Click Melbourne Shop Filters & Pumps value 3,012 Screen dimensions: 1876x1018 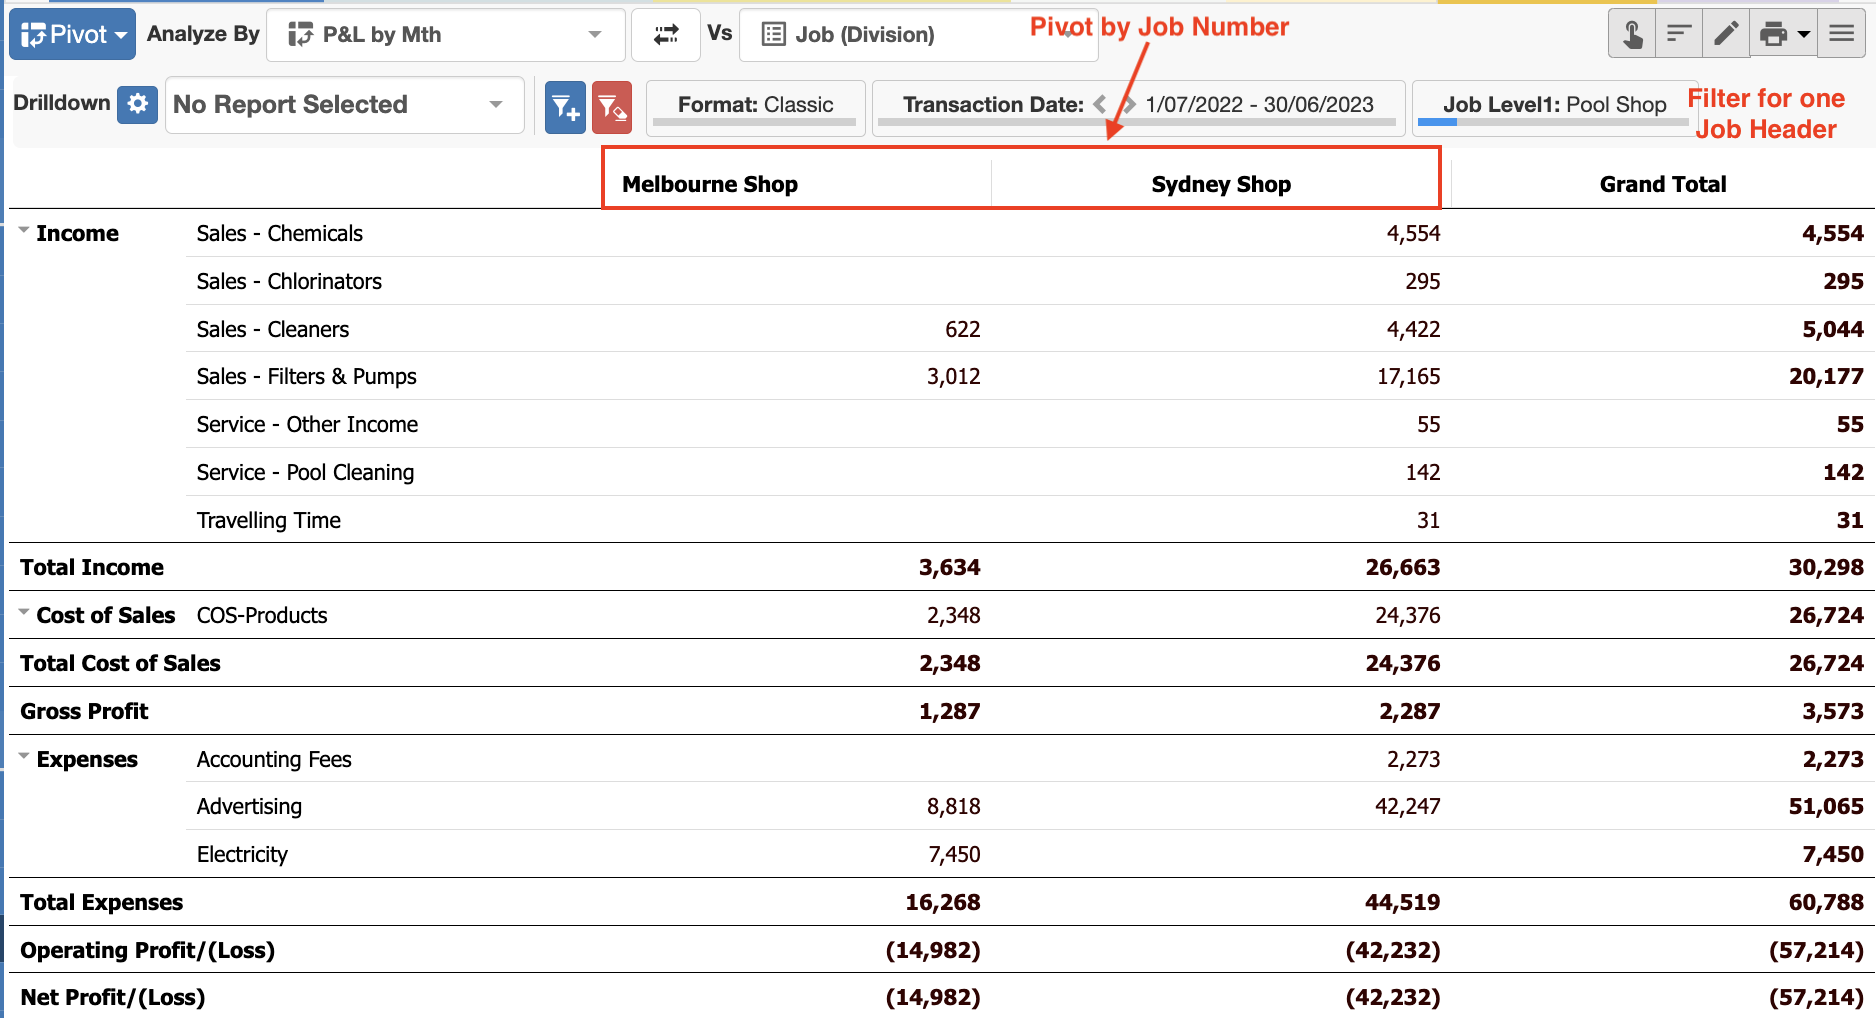[x=953, y=376]
